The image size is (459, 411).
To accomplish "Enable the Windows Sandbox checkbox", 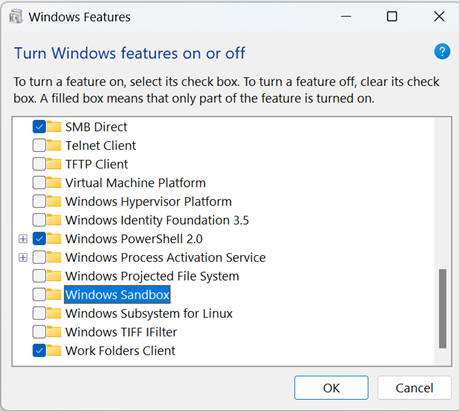I will point(39,295).
